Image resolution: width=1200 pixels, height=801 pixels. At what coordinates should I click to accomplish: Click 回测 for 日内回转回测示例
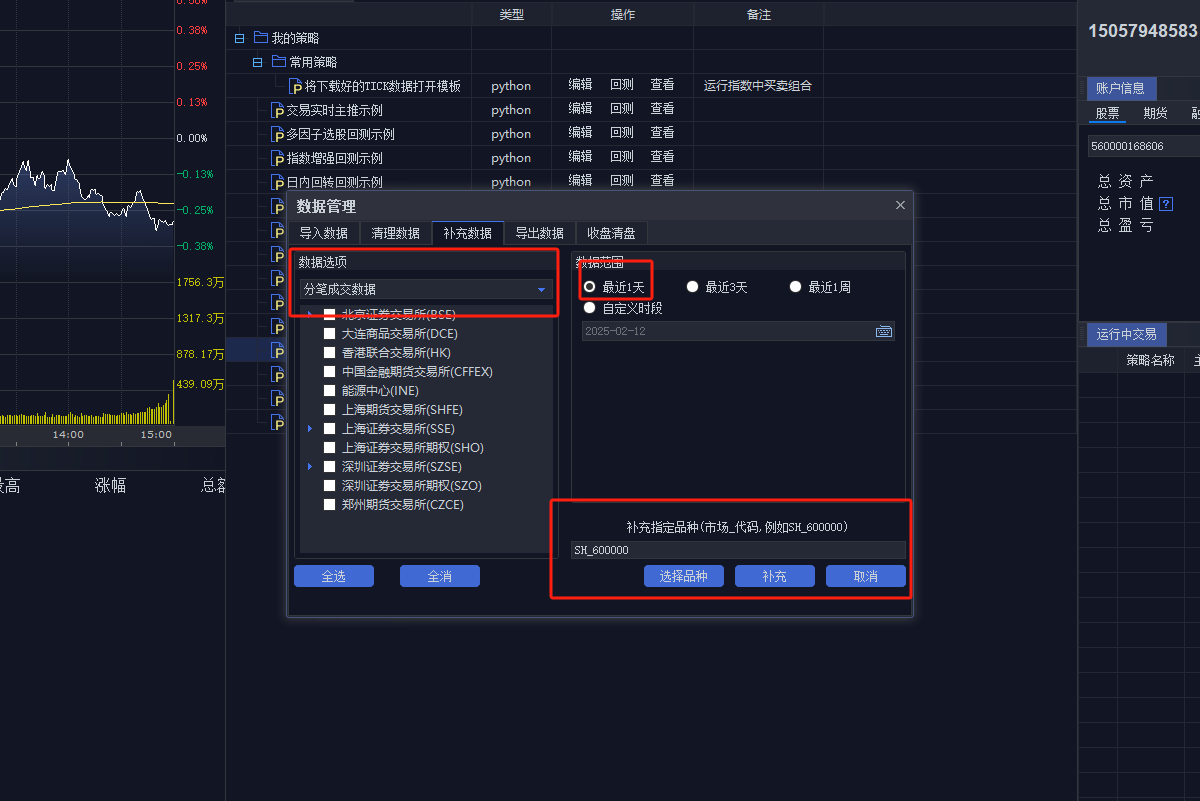[x=621, y=181]
